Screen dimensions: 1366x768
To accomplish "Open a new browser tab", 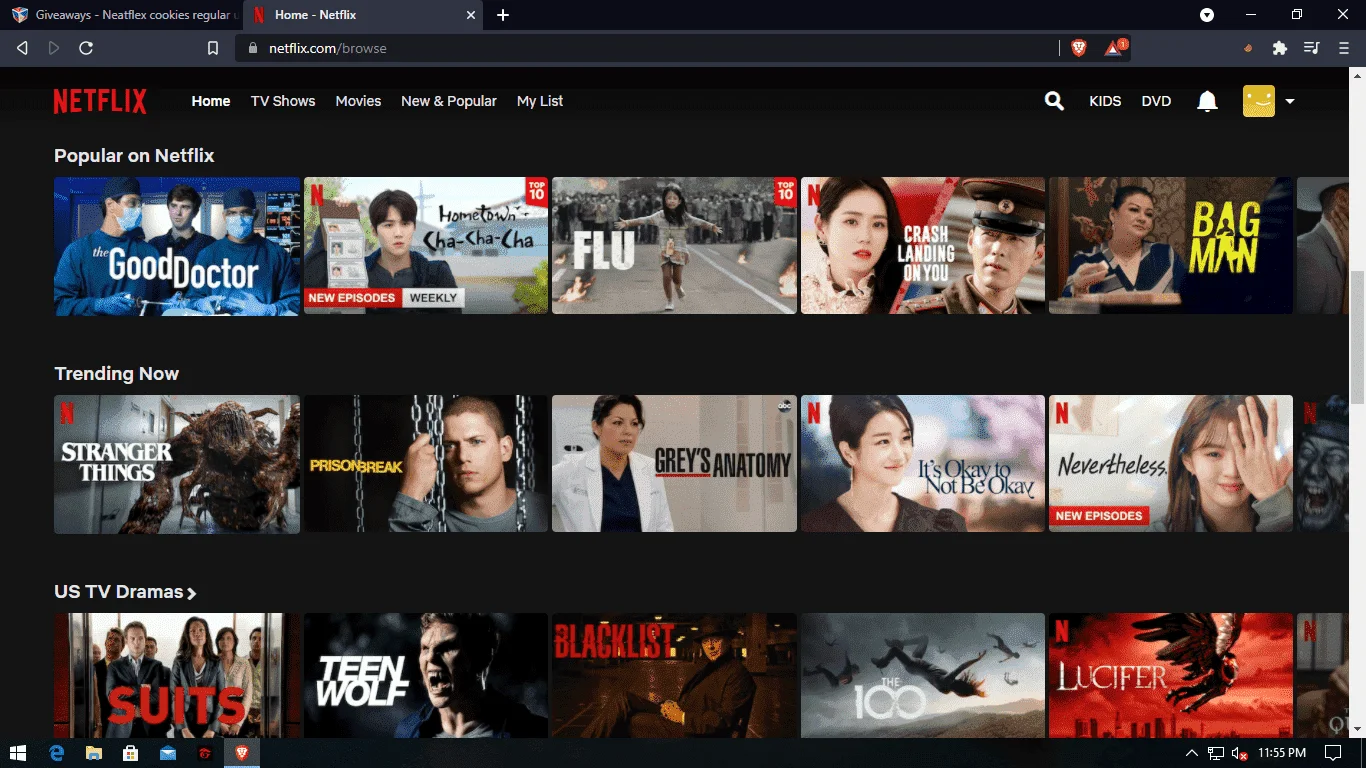I will (503, 15).
